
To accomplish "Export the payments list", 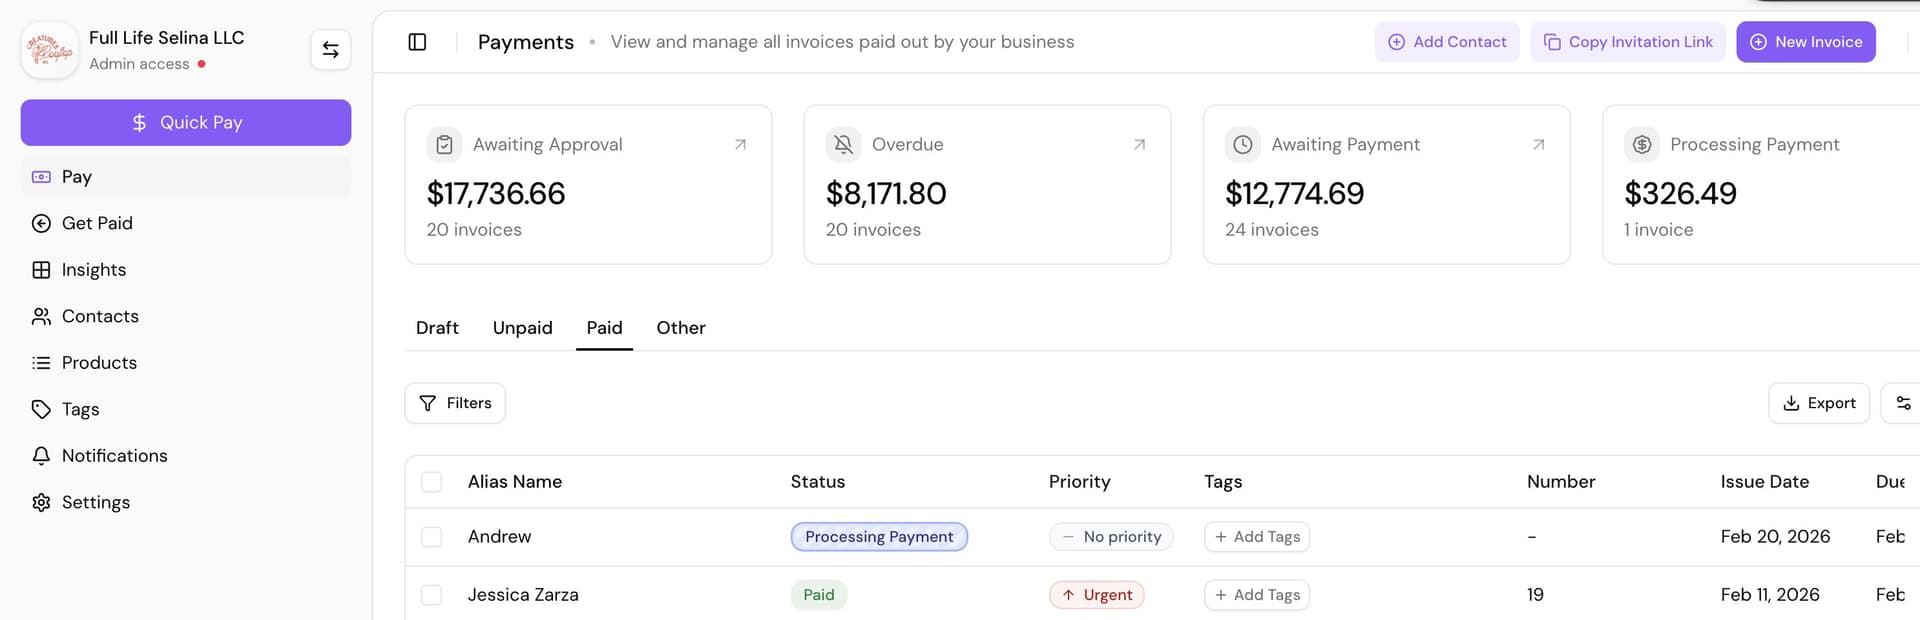I will tap(1819, 403).
